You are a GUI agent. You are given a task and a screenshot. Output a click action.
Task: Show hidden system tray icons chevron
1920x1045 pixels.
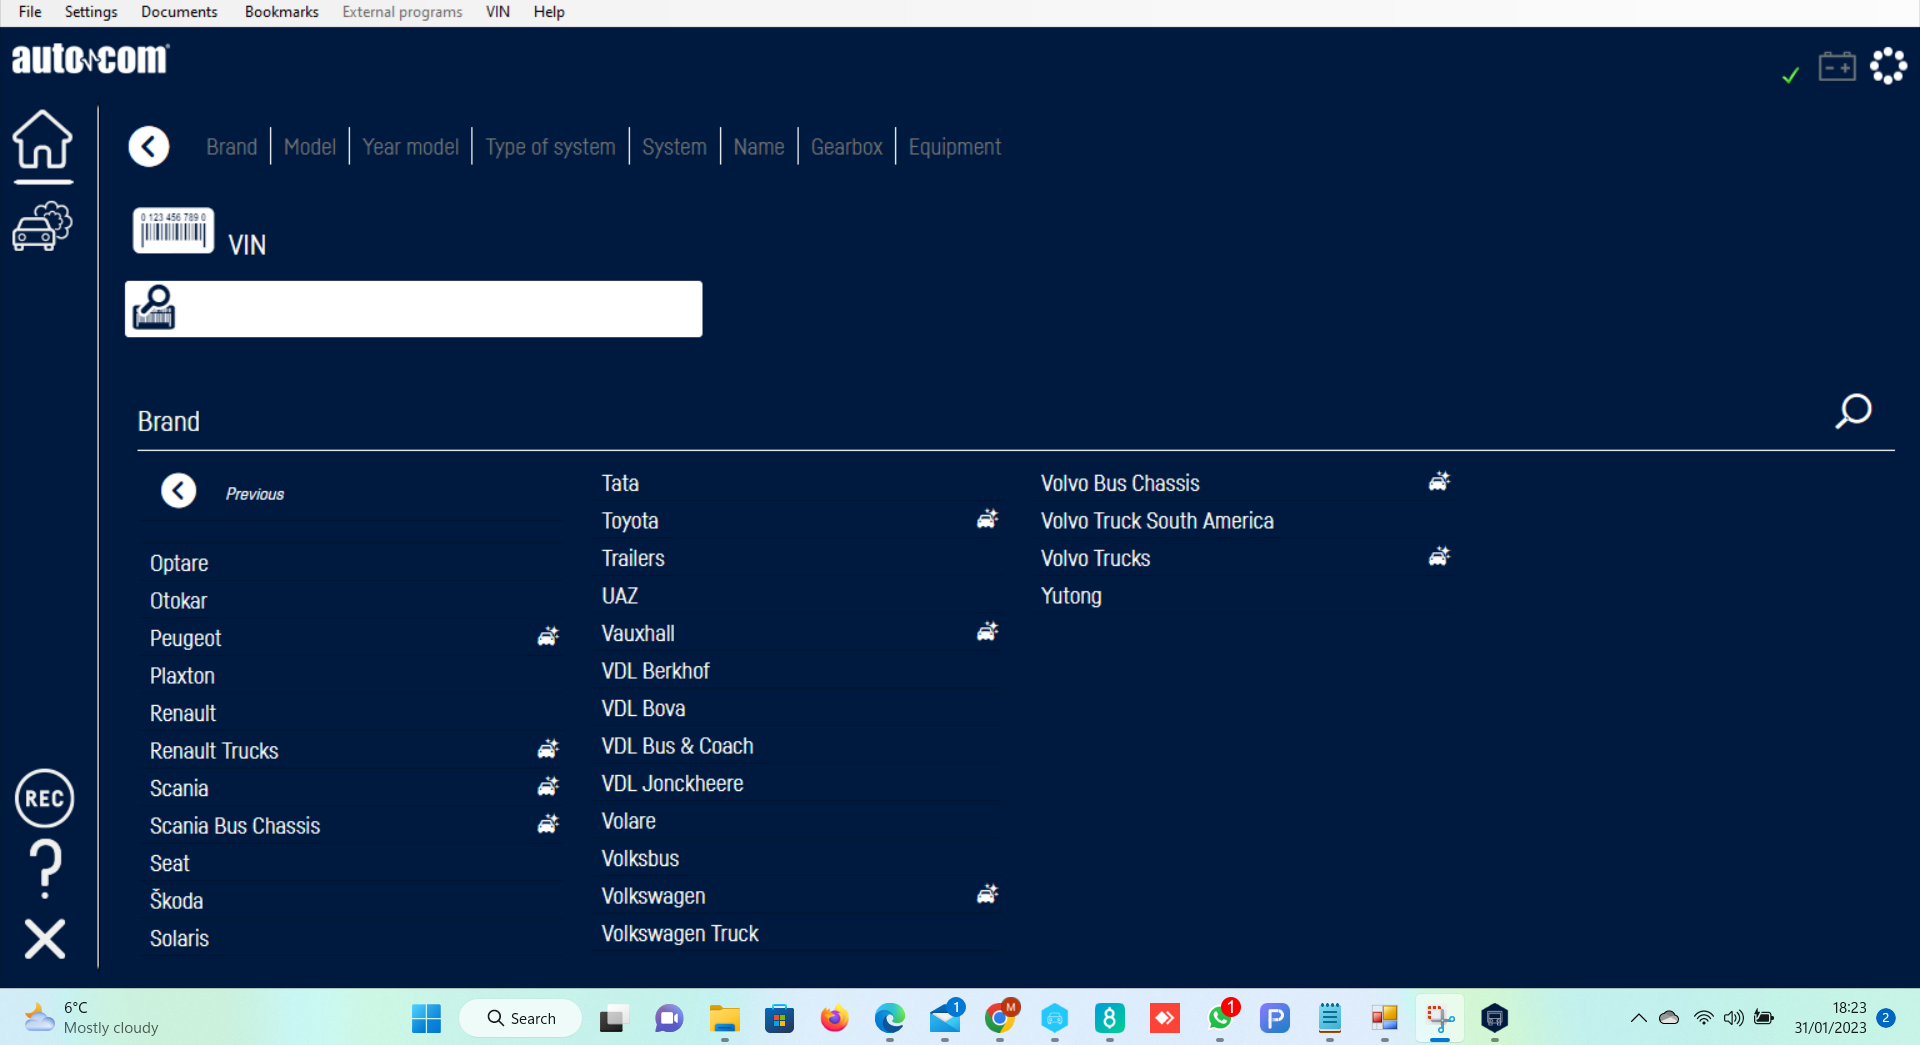click(1638, 1018)
